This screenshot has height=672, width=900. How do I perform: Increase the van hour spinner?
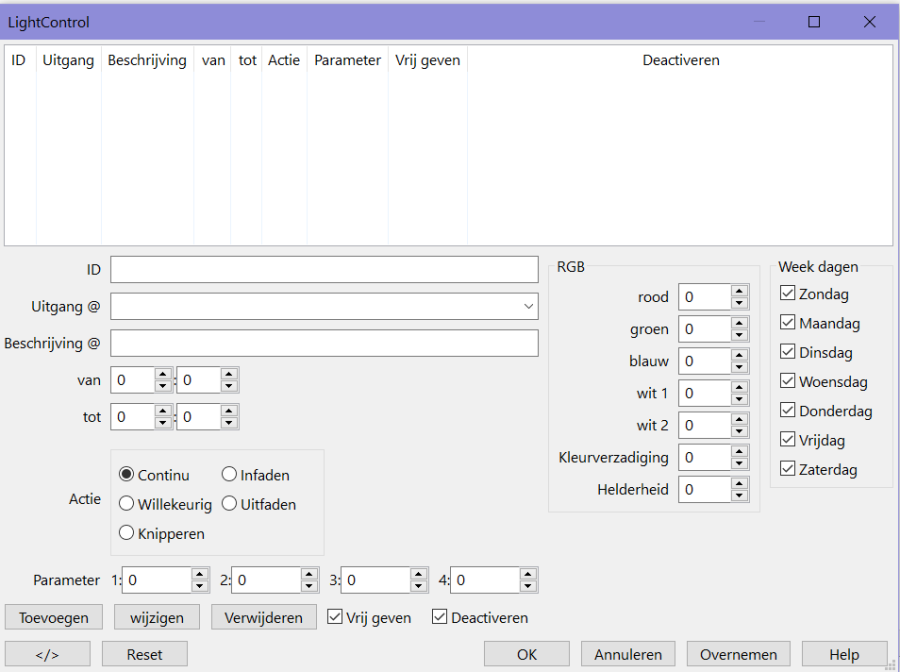(163, 375)
